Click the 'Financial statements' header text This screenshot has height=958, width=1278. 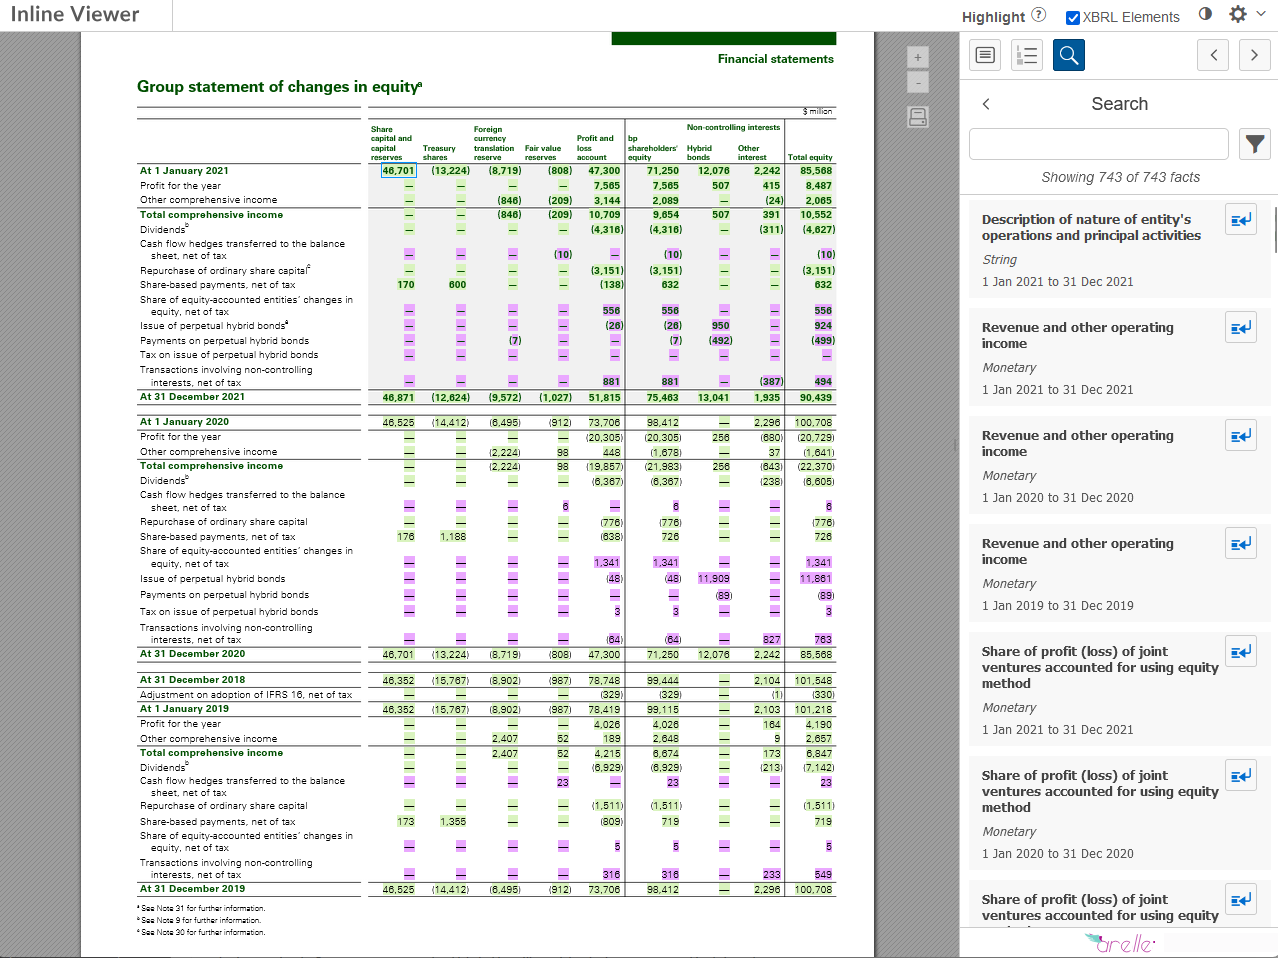(x=775, y=59)
